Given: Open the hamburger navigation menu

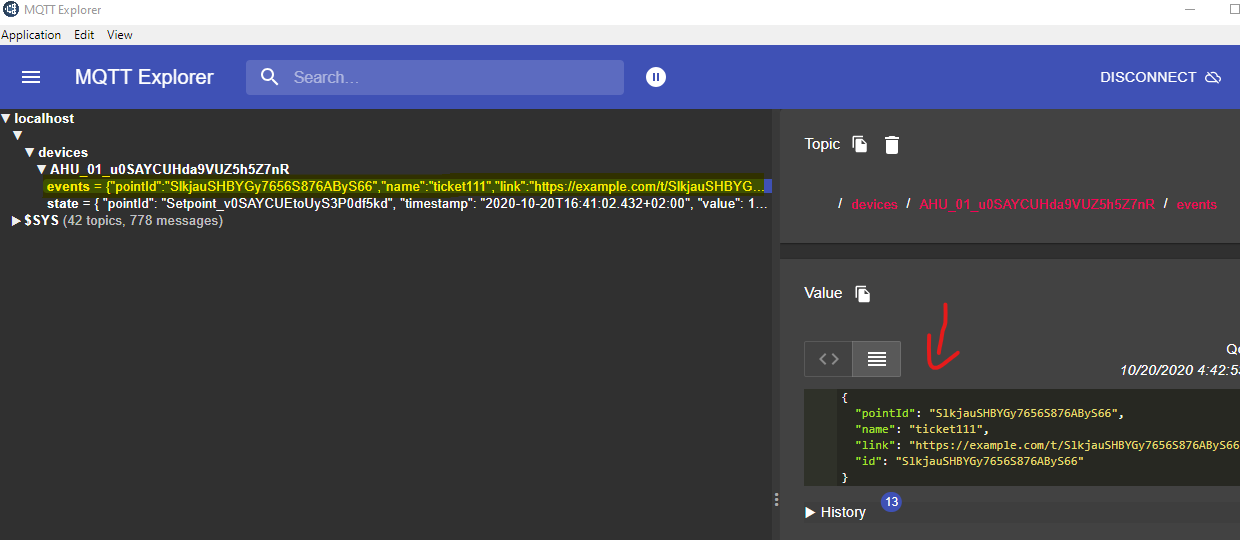Looking at the screenshot, I should coord(31,77).
